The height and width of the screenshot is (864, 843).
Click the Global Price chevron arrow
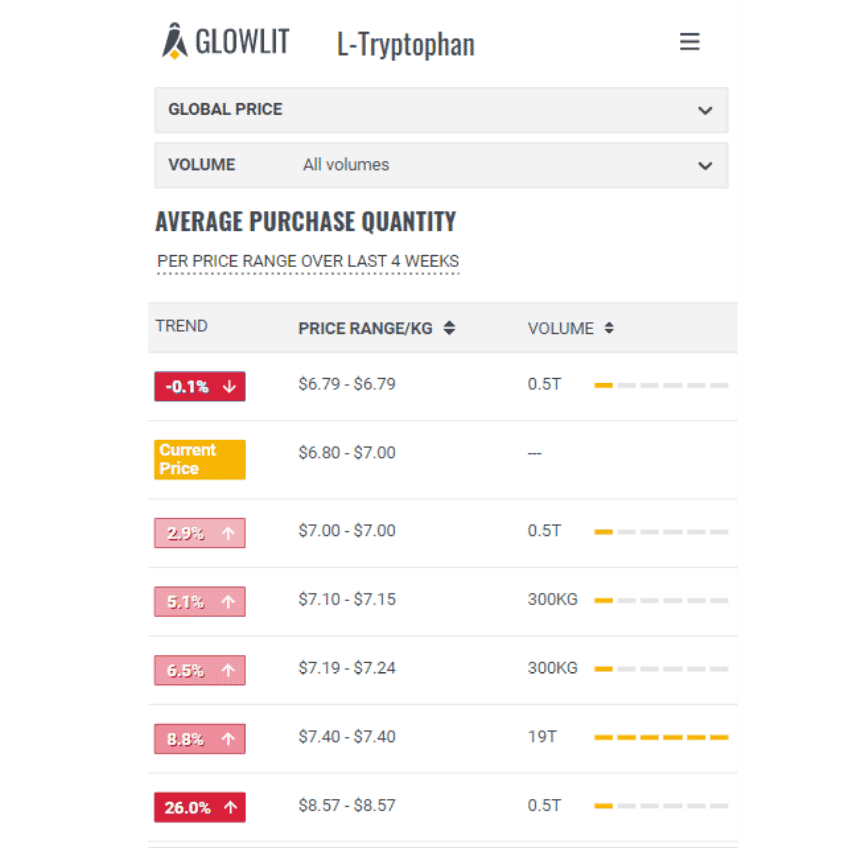[705, 111]
